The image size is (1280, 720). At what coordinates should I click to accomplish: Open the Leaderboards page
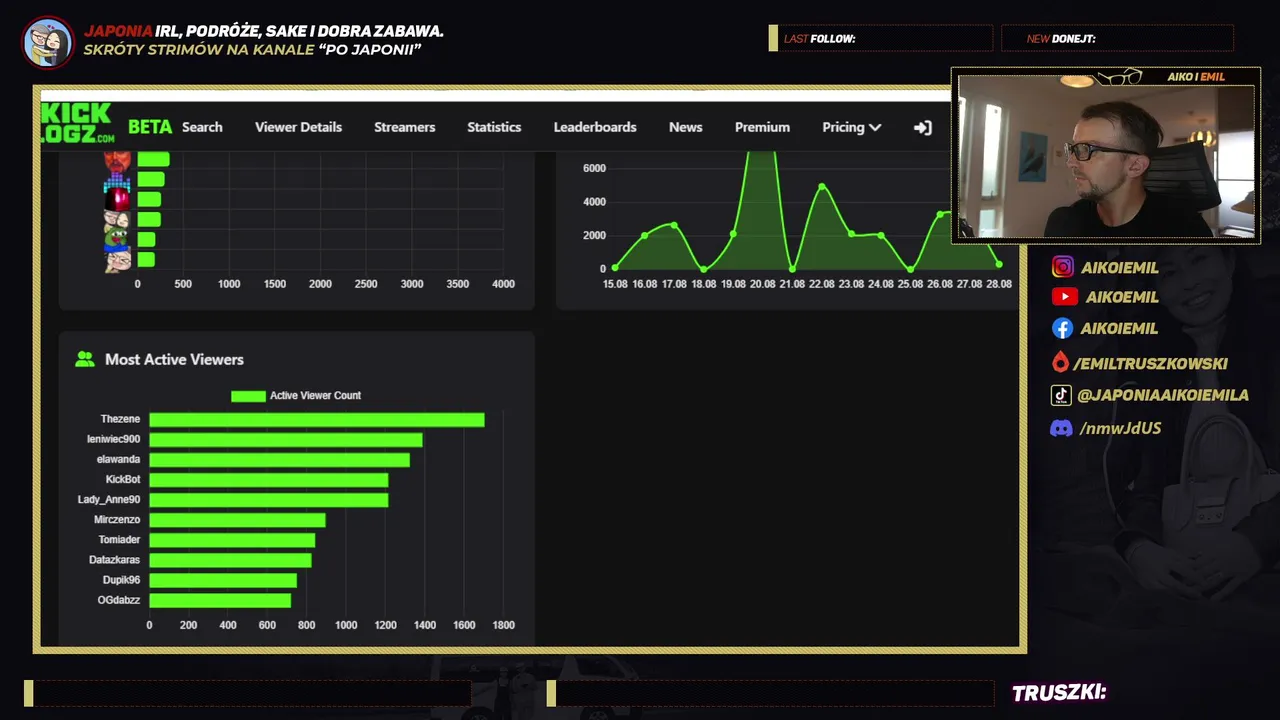click(x=595, y=127)
